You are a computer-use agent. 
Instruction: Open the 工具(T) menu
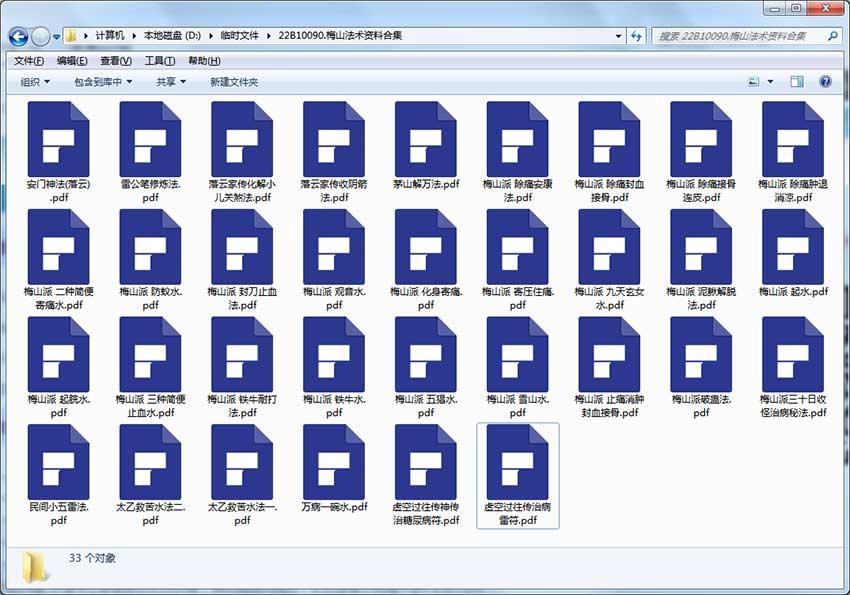tap(160, 61)
